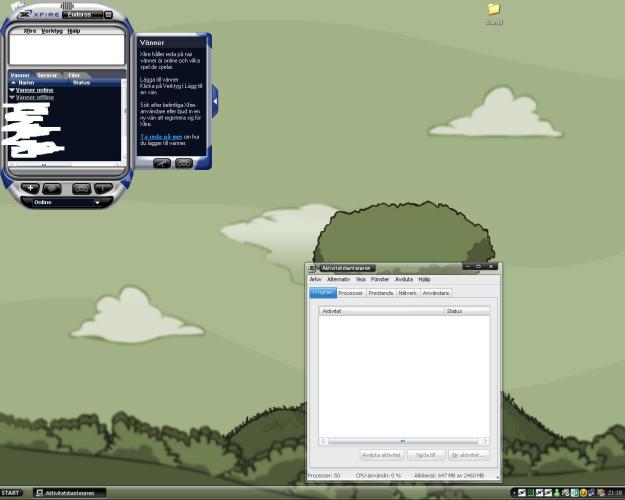The width and height of the screenshot is (625, 500).
Task: Click the horizontal scrollbar in the task list
Action: [402, 440]
